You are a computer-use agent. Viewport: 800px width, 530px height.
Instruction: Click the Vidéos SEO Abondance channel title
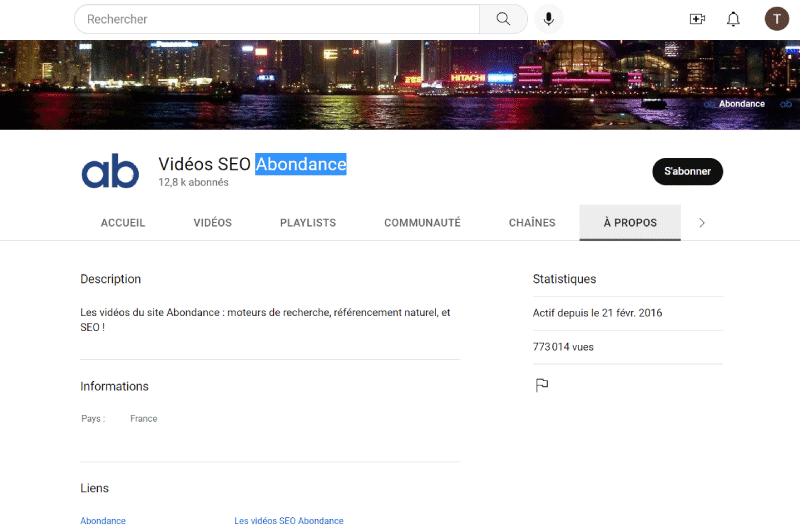[x=252, y=164]
